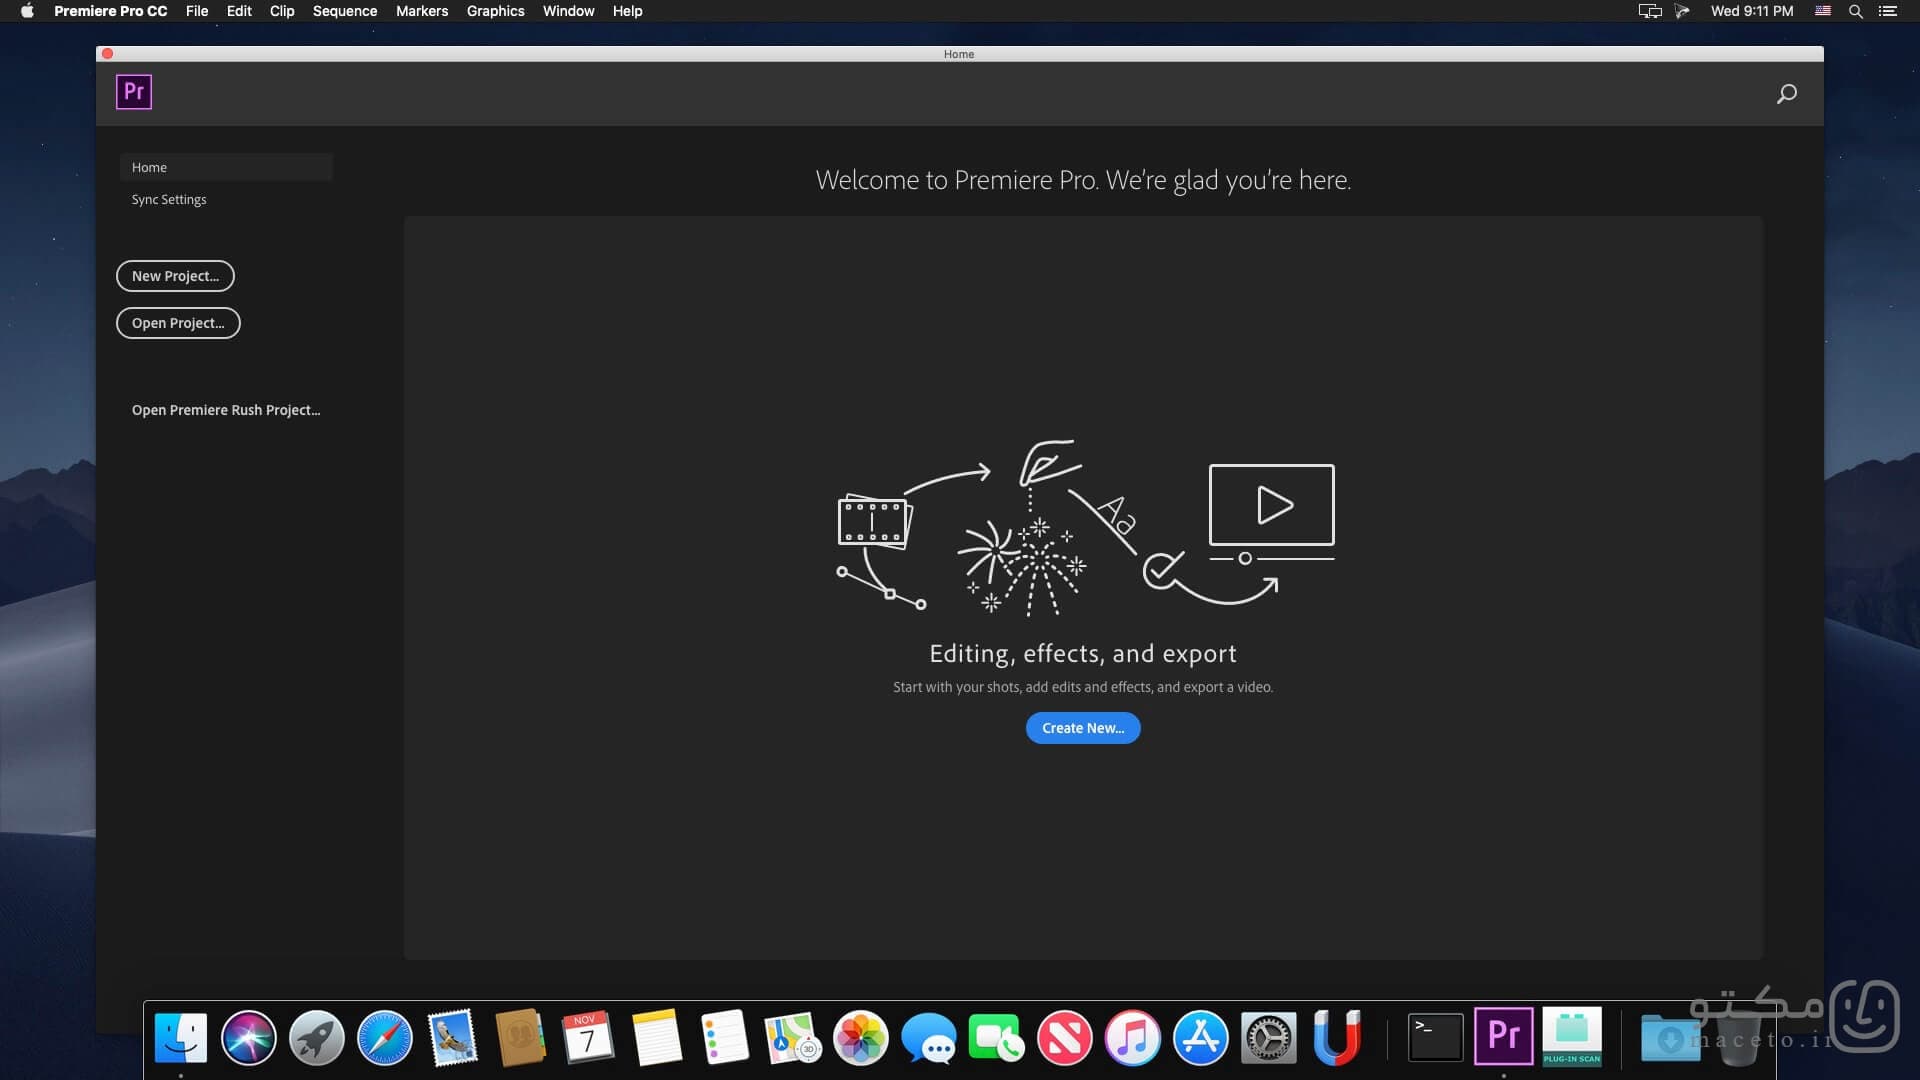Open the Markers menu
Viewport: 1920px width, 1080px height.
coord(422,11)
